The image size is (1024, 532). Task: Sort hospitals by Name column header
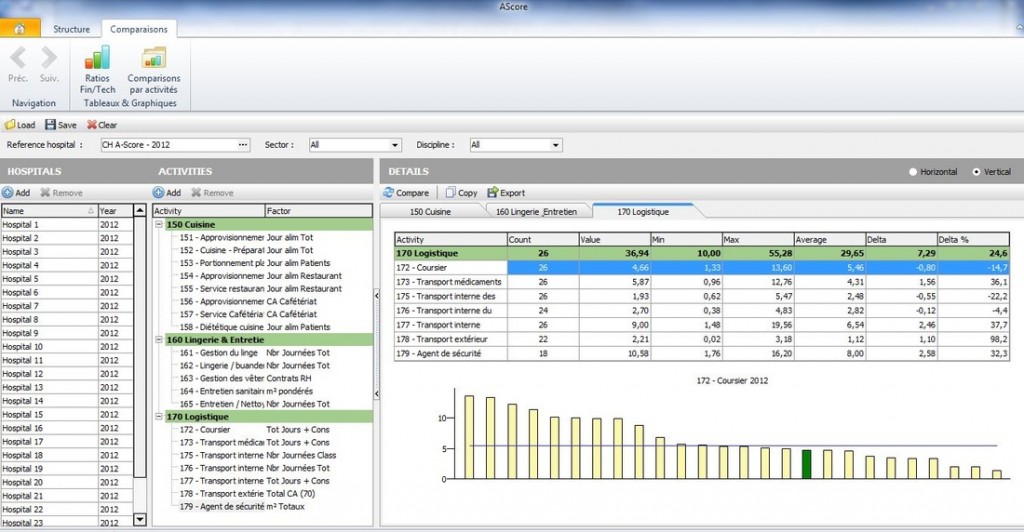(x=49, y=211)
